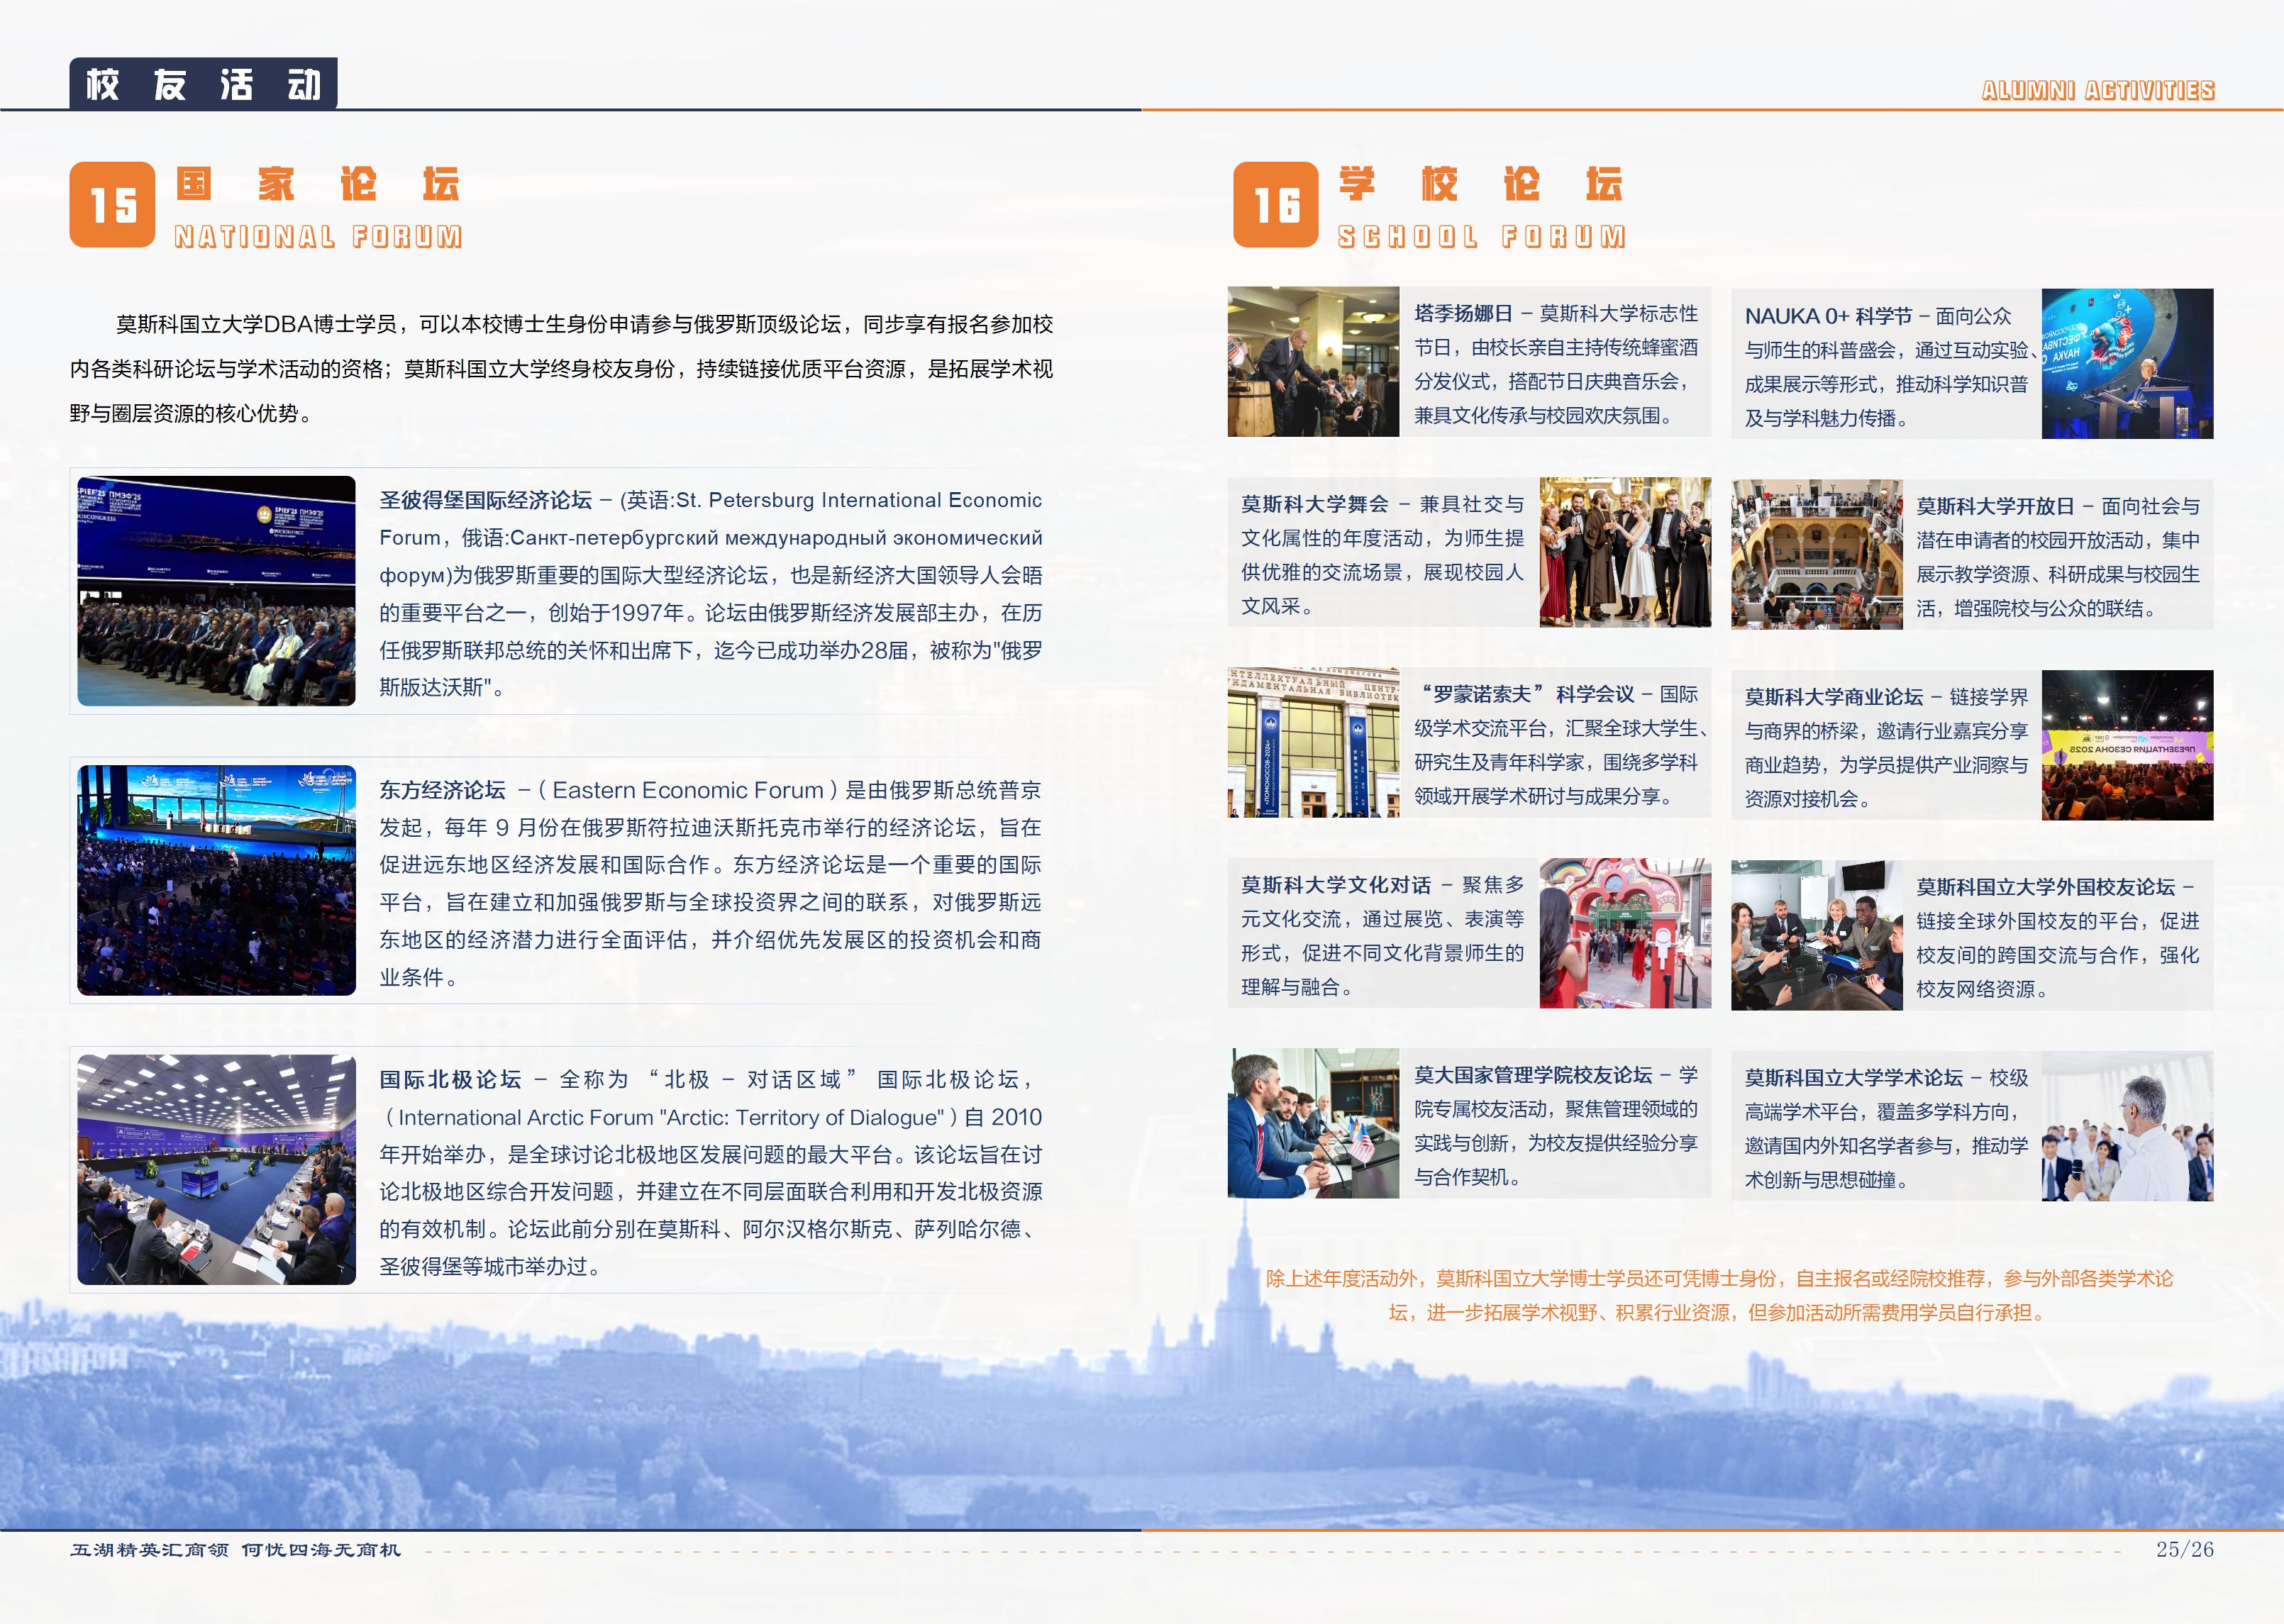2284x1624 pixels.
Task: Click the 校友活动 header tab
Action: pyautogui.click(x=203, y=84)
